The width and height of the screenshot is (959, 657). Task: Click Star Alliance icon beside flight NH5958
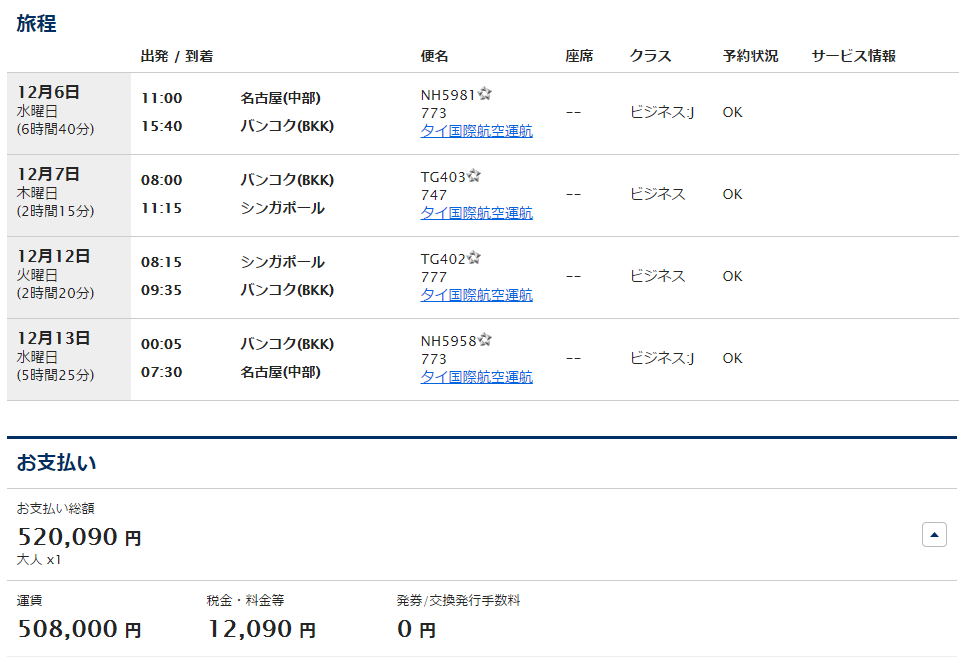[485, 340]
